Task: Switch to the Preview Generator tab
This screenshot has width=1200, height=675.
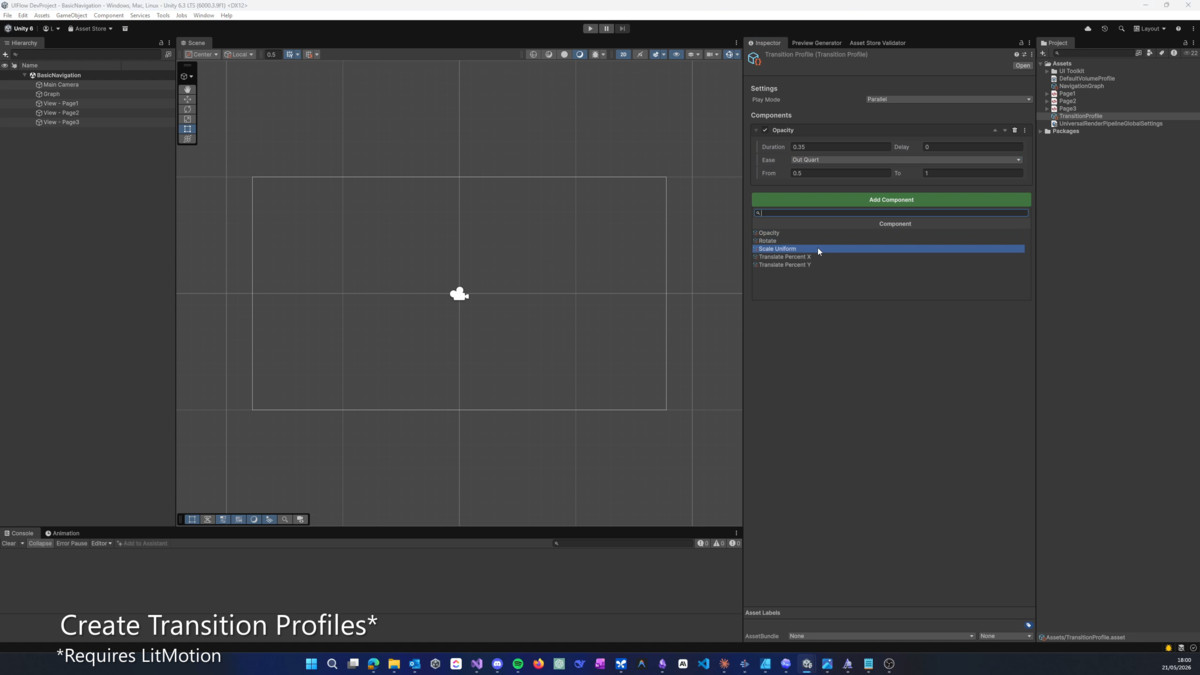Action: click(816, 43)
